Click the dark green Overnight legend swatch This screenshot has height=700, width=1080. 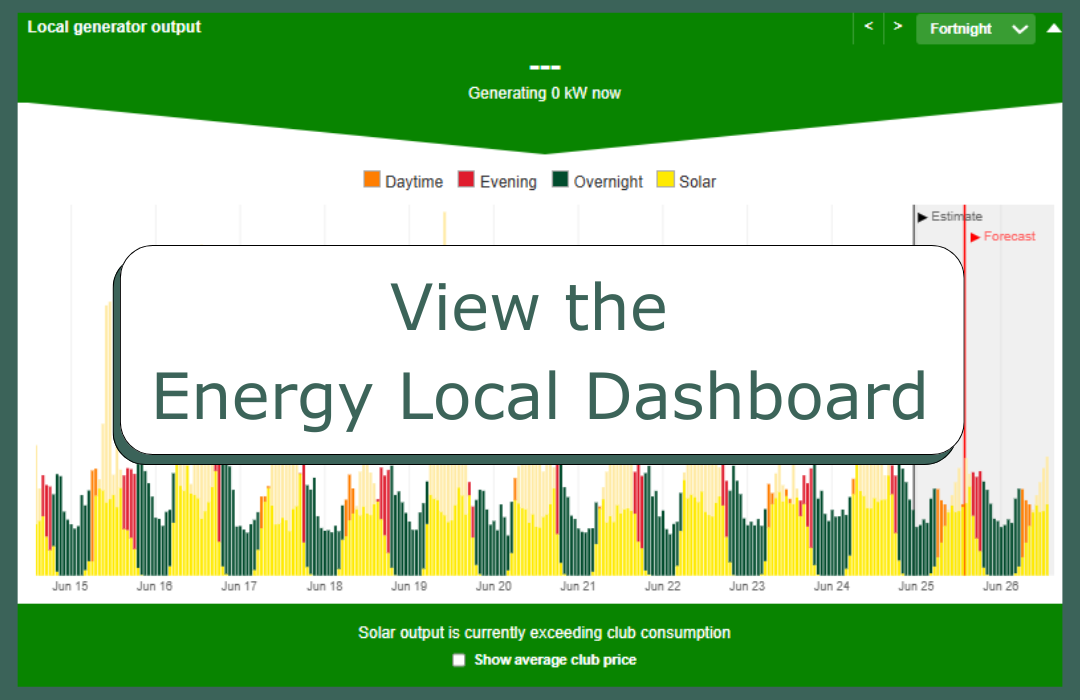point(560,180)
